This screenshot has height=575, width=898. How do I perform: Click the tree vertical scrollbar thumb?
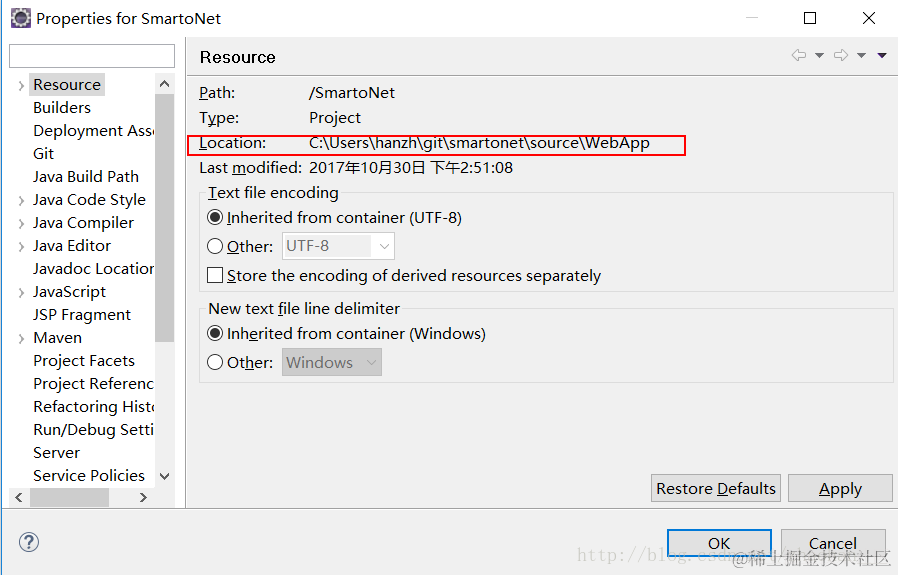(164, 218)
